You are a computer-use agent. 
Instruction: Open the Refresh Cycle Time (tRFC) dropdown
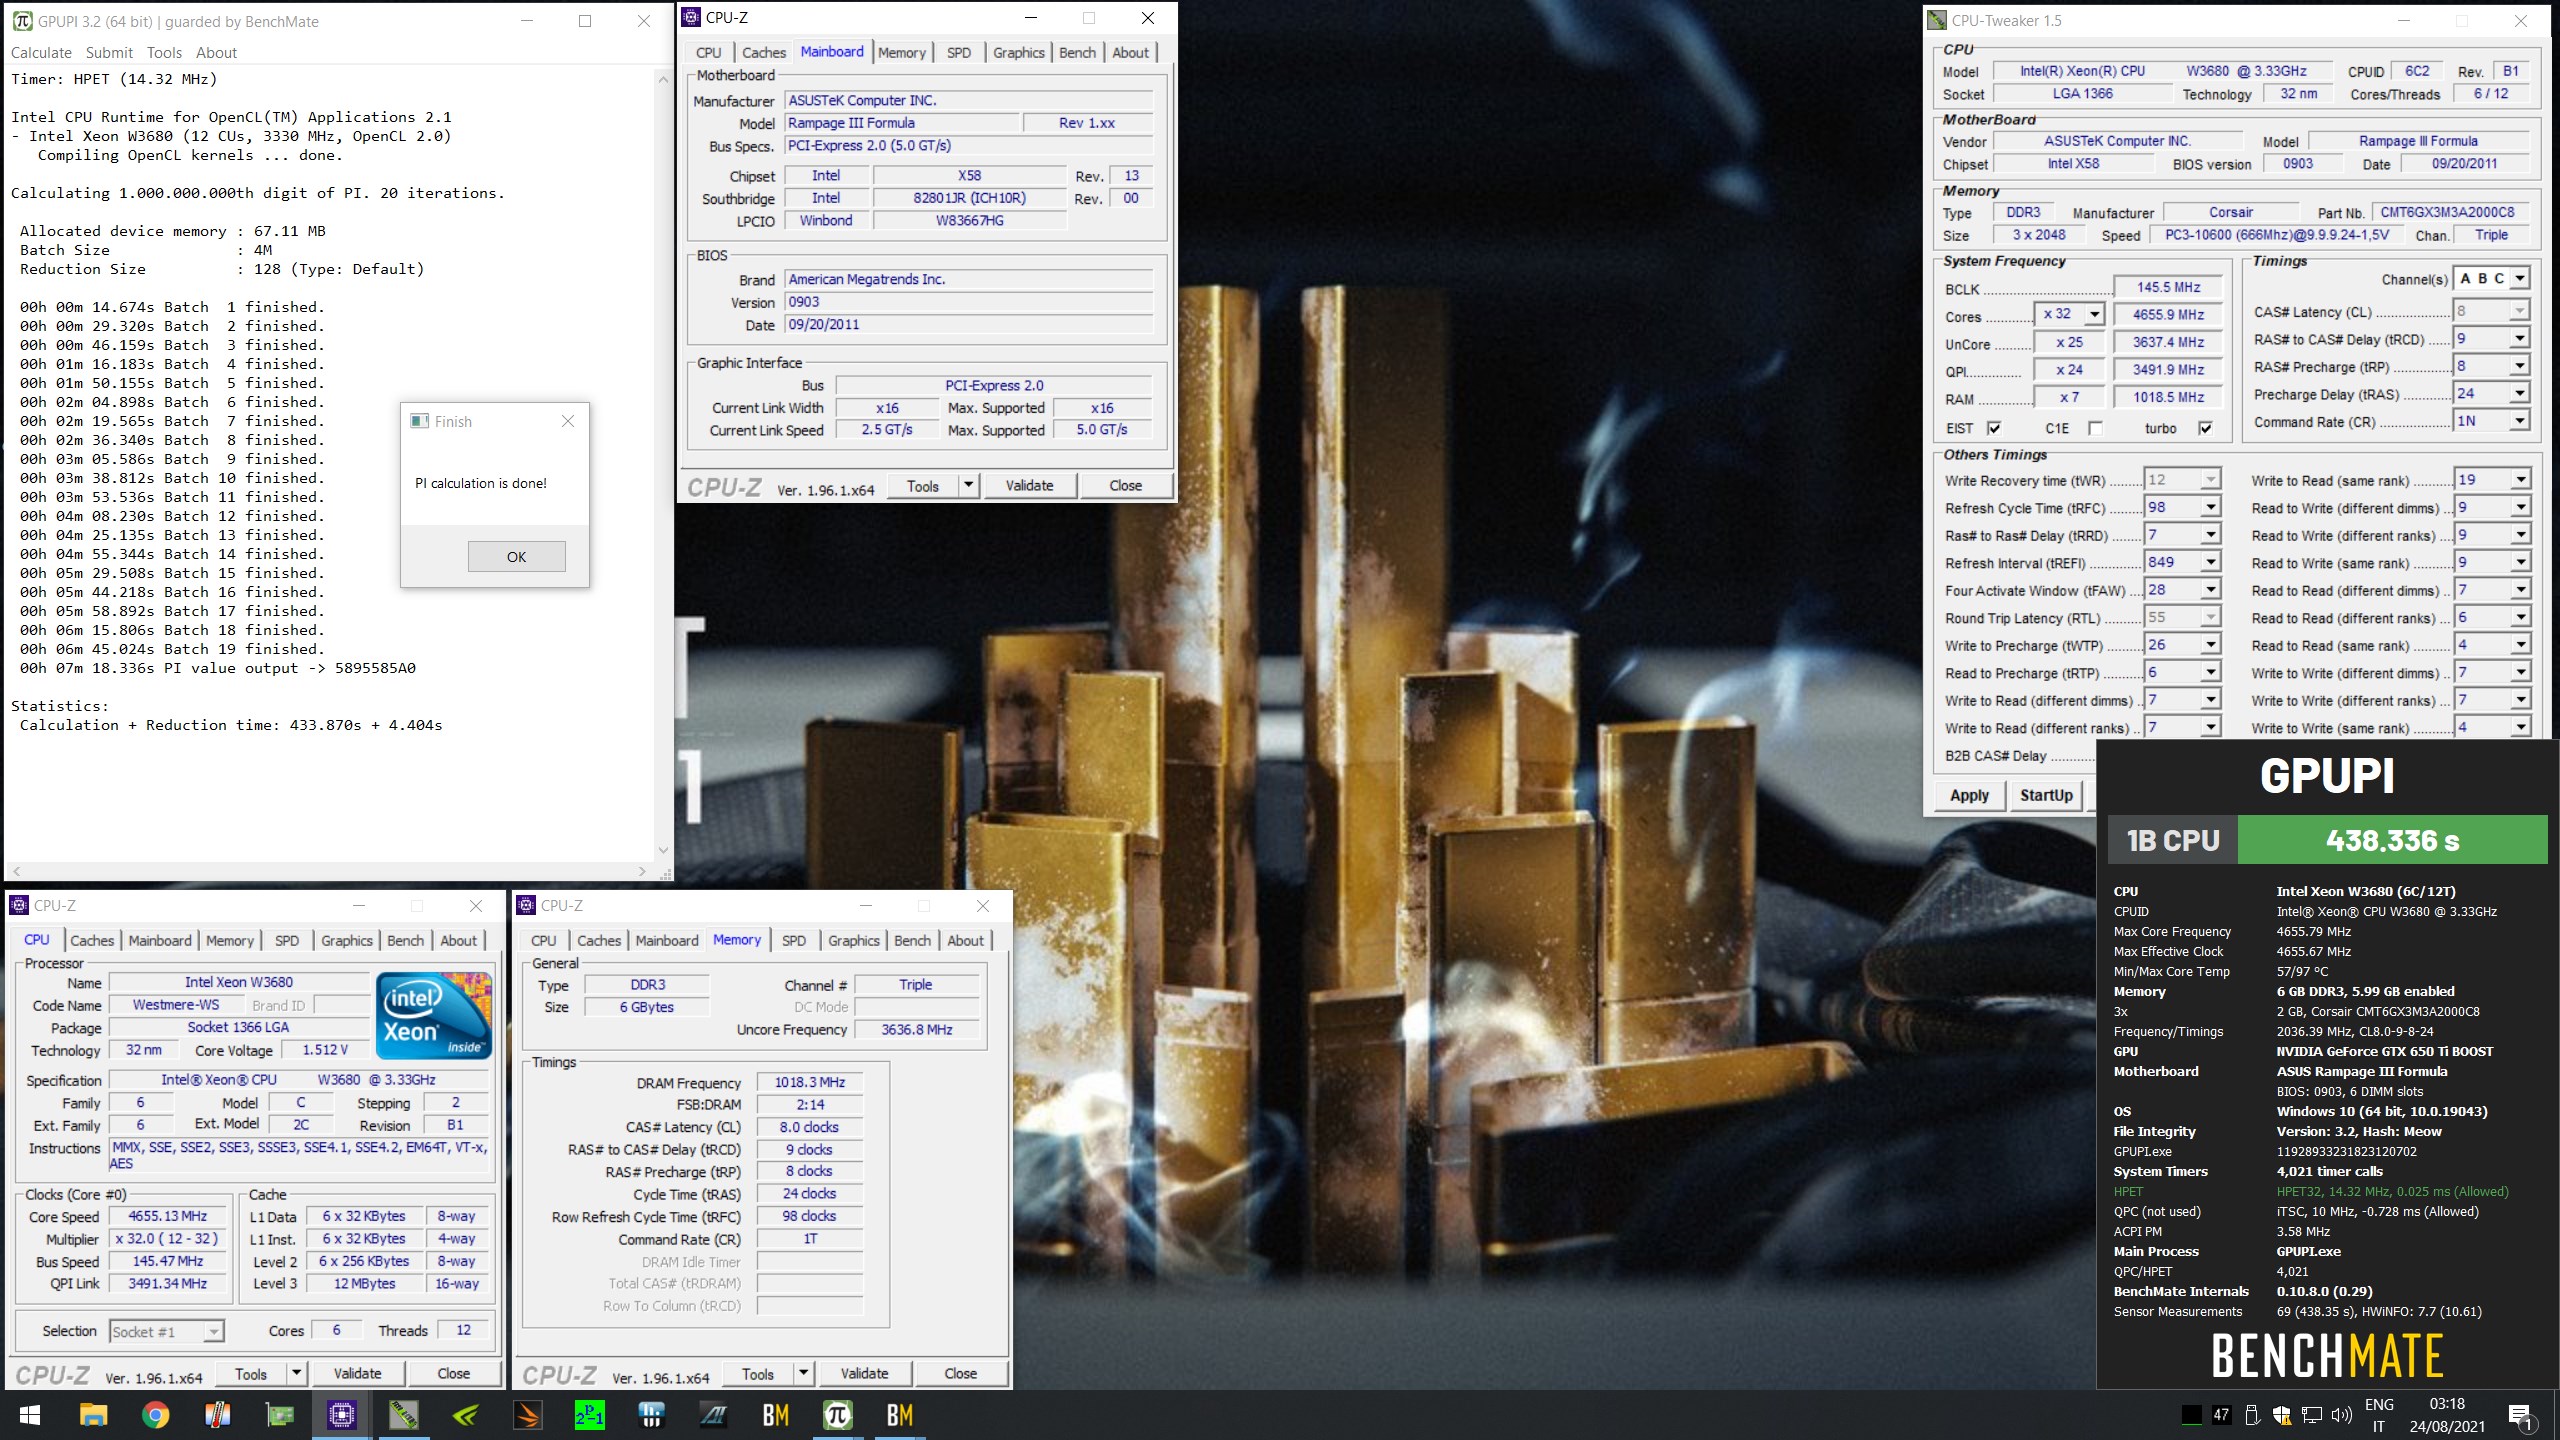[2211, 508]
